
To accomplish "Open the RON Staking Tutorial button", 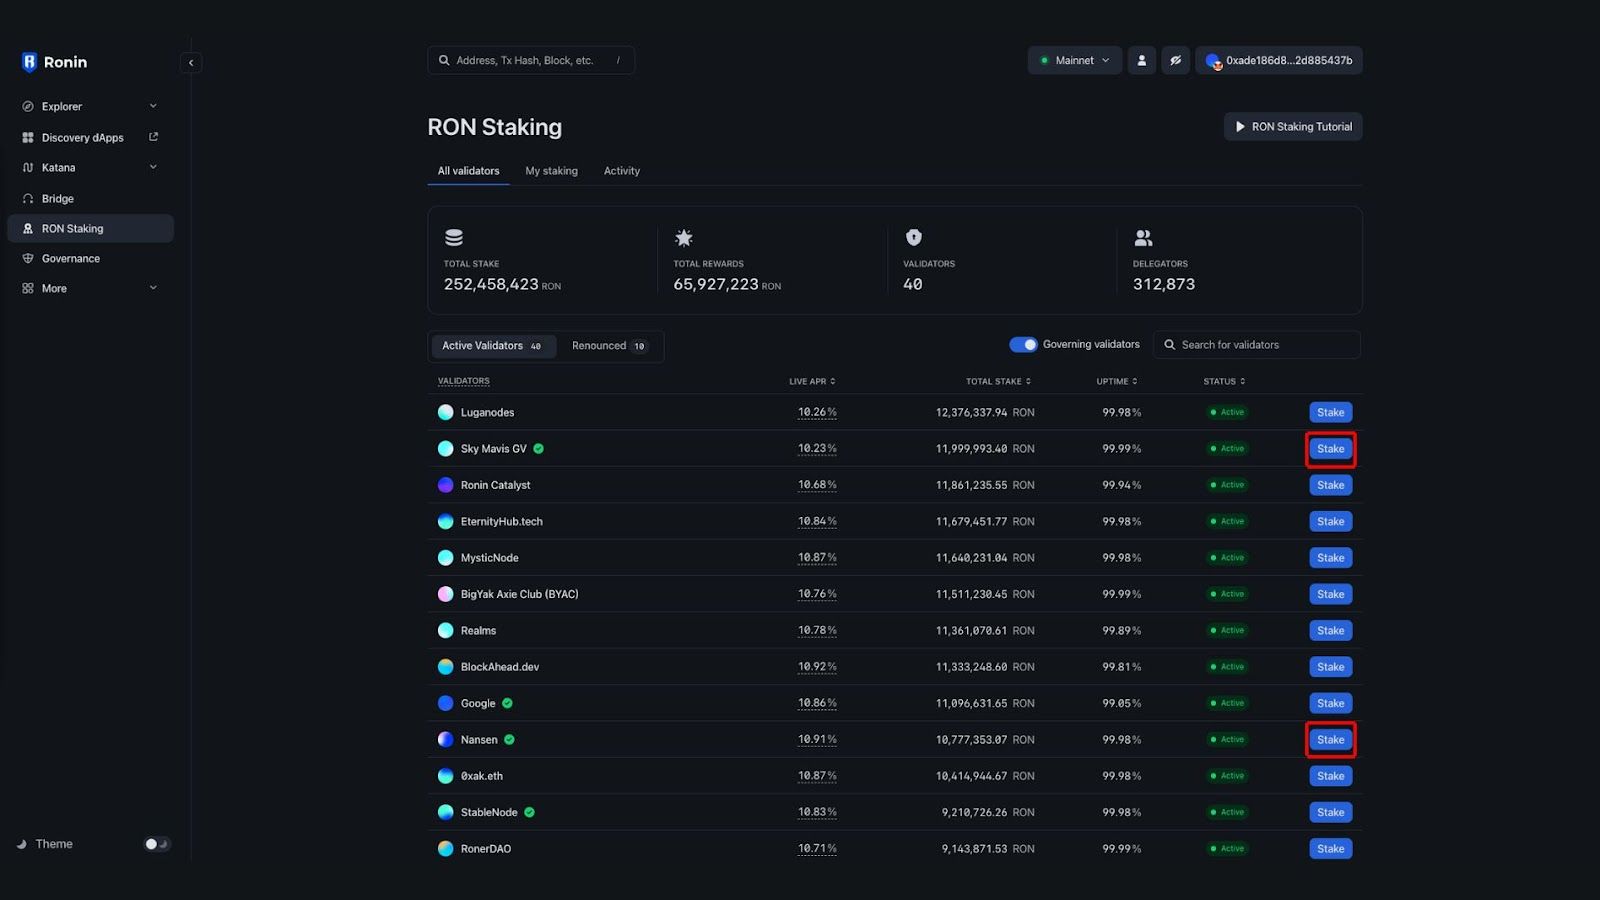I will [x=1293, y=127].
